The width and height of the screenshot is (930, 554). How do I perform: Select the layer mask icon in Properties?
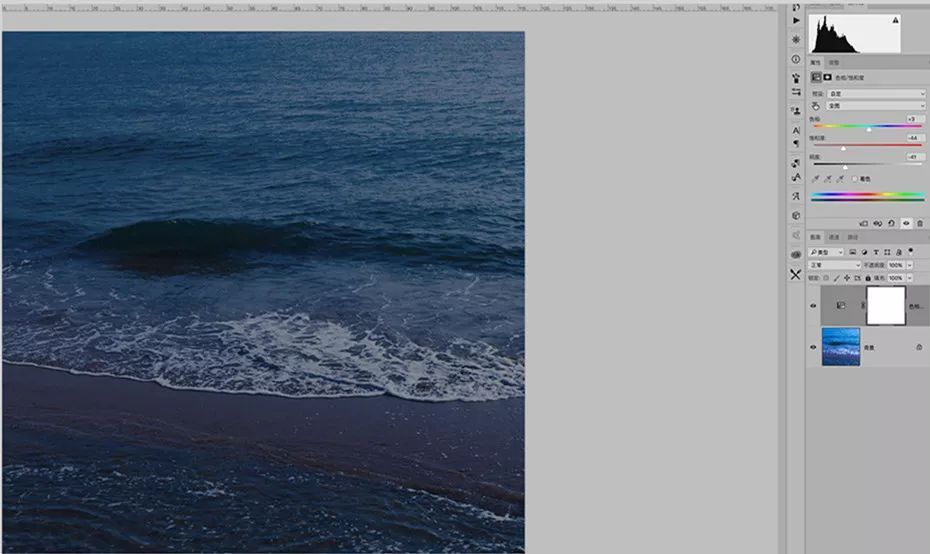coord(828,77)
